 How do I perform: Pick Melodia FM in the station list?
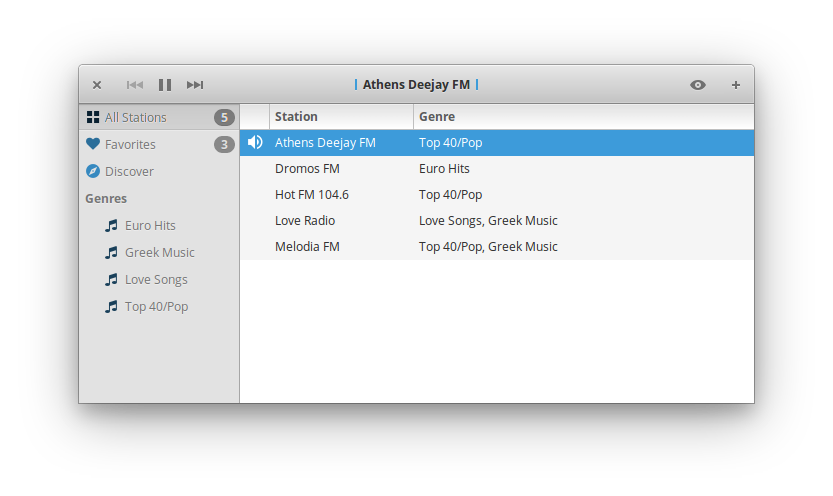coord(307,247)
